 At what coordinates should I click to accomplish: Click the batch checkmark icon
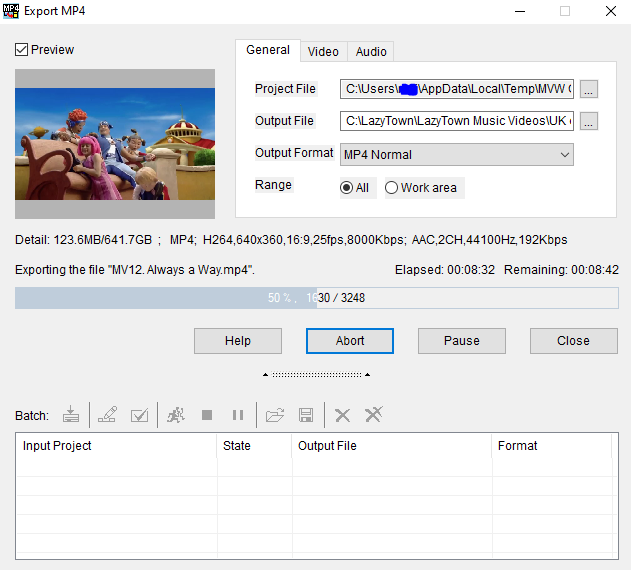pyautogui.click(x=140, y=415)
